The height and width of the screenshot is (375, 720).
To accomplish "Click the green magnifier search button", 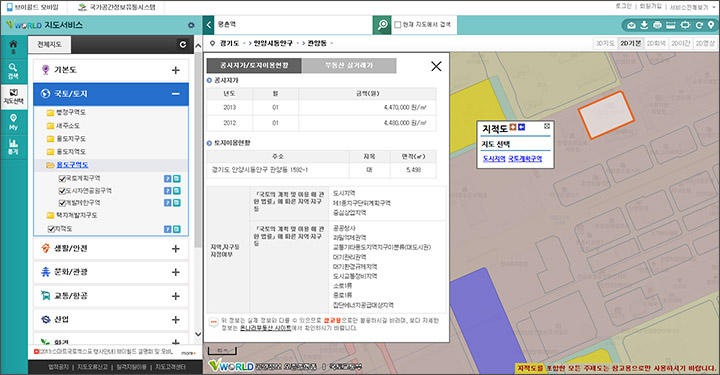I will (382, 25).
